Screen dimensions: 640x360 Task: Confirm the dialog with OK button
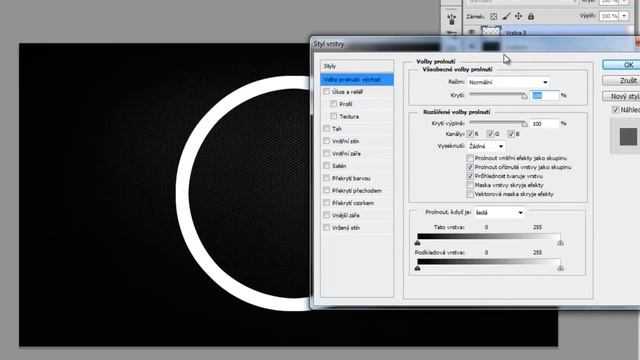click(621, 65)
